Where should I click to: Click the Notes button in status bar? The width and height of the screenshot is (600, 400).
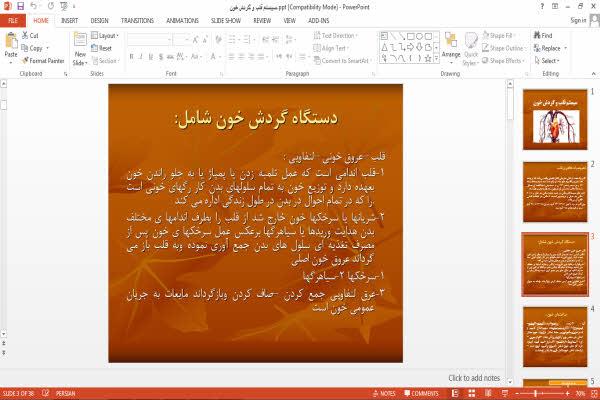[x=384, y=393]
